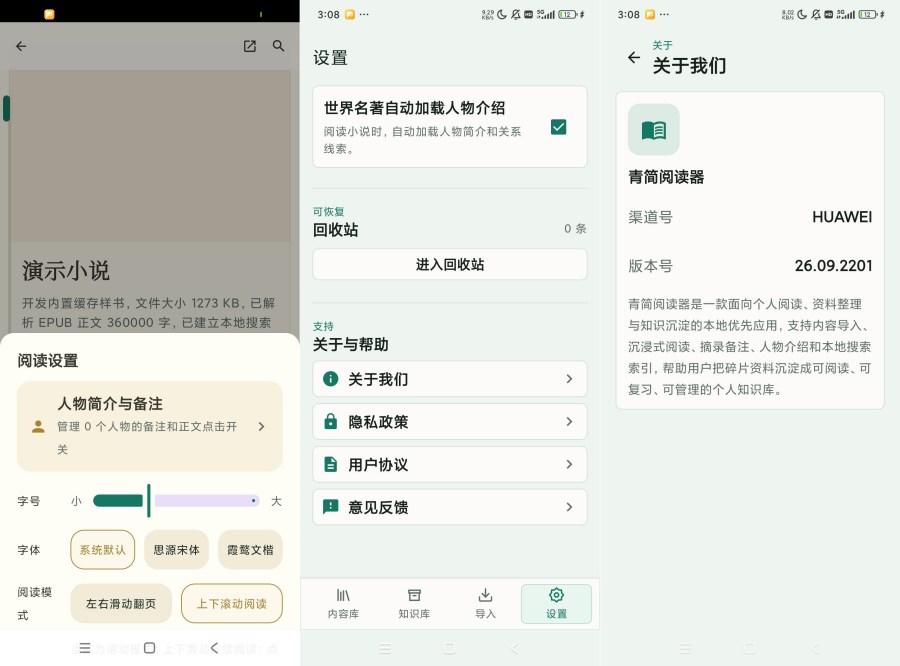
Task: Tap the muted bell icon in right status bar
Action: [x=816, y=15]
